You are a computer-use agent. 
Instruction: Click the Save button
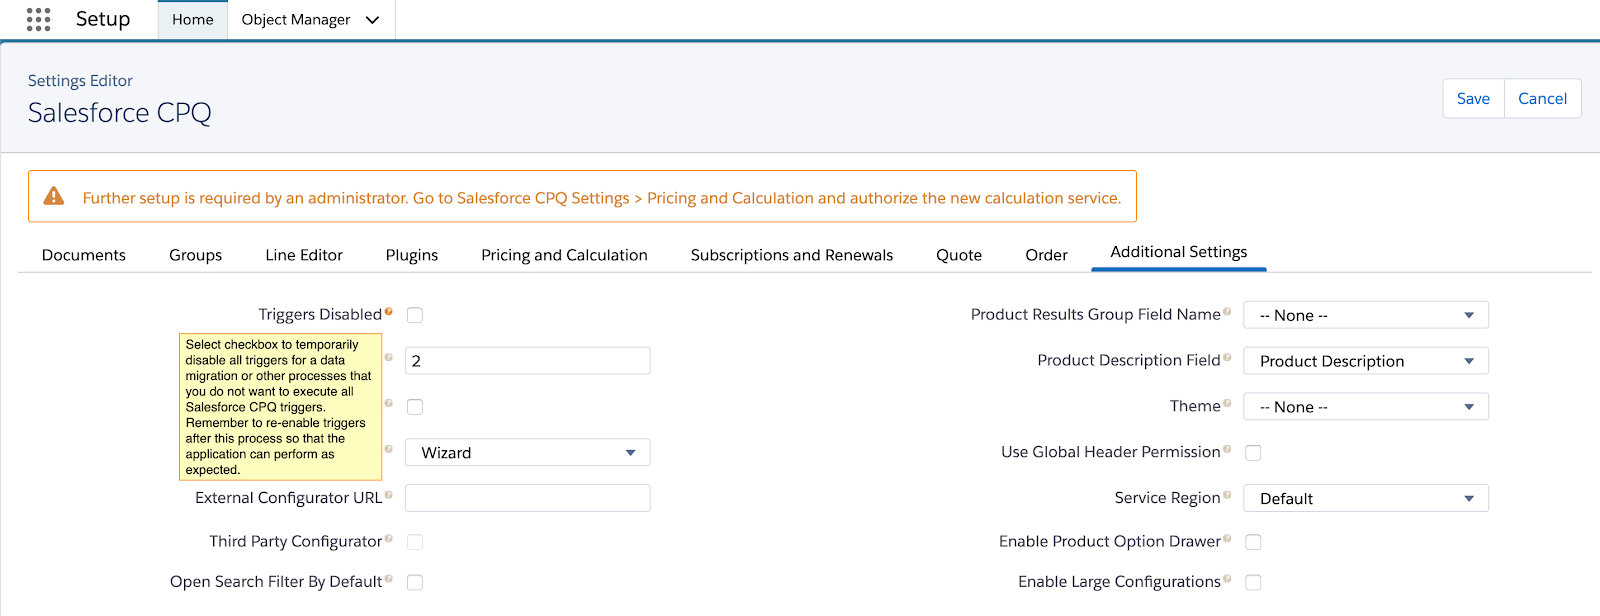[x=1473, y=98]
